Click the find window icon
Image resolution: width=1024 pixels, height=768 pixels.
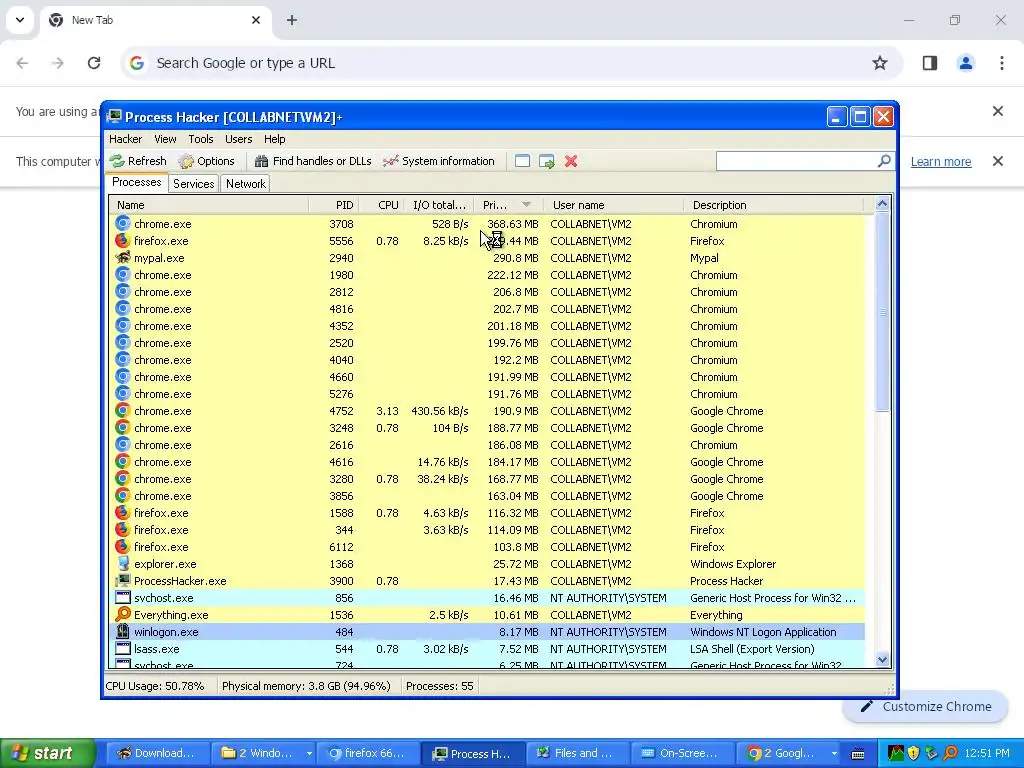(522, 161)
